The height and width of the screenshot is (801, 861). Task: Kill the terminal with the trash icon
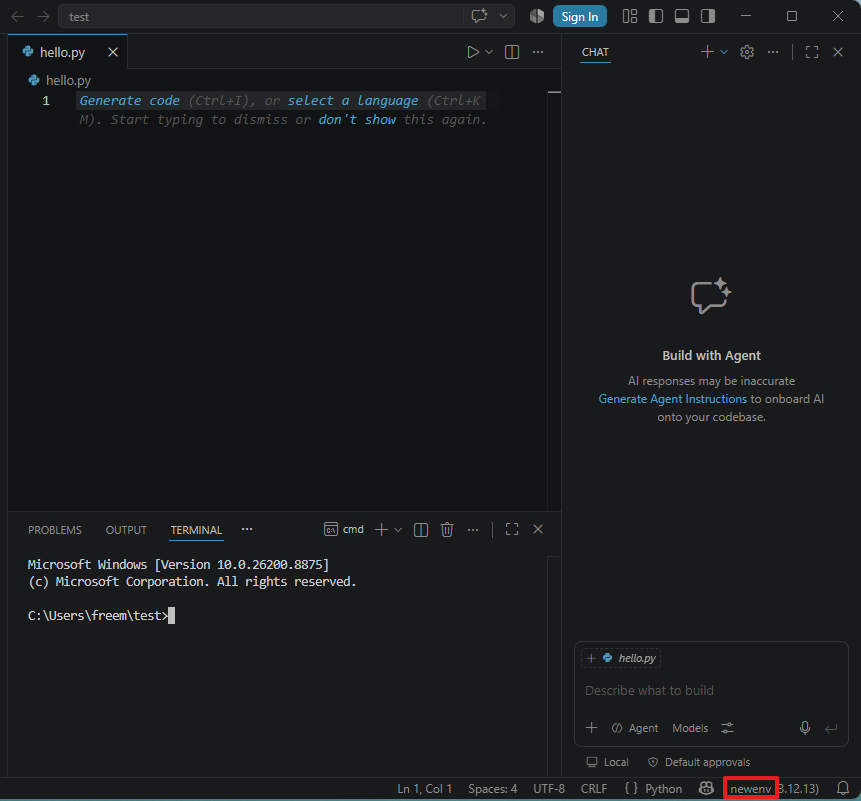click(447, 530)
